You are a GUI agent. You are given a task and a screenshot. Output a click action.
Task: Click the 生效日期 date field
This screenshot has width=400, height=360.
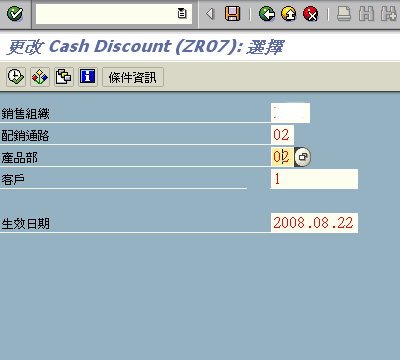tap(314, 223)
